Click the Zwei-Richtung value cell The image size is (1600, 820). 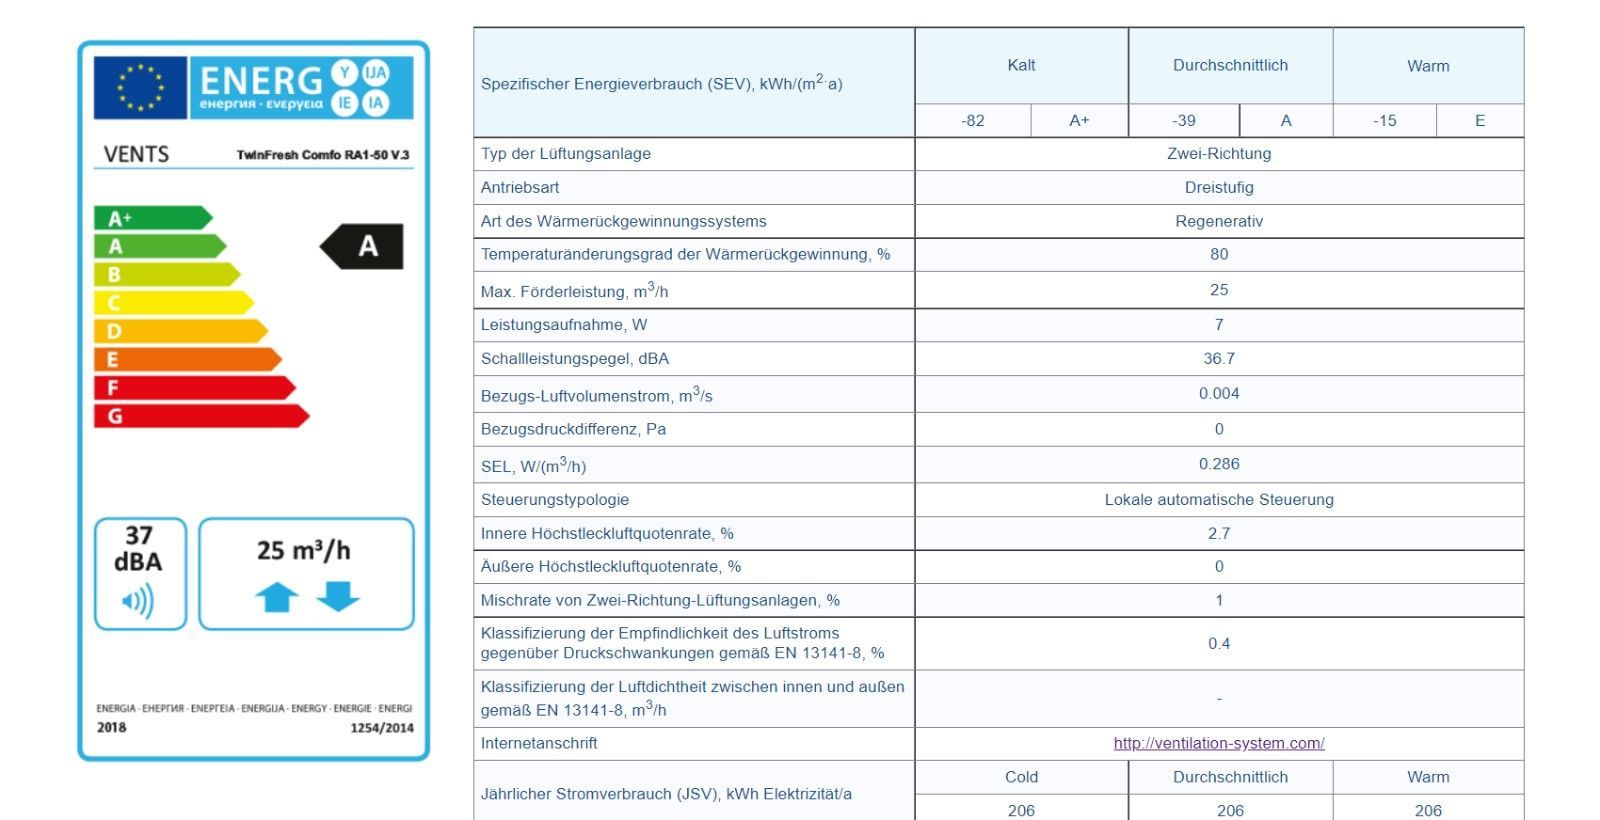pos(1219,153)
